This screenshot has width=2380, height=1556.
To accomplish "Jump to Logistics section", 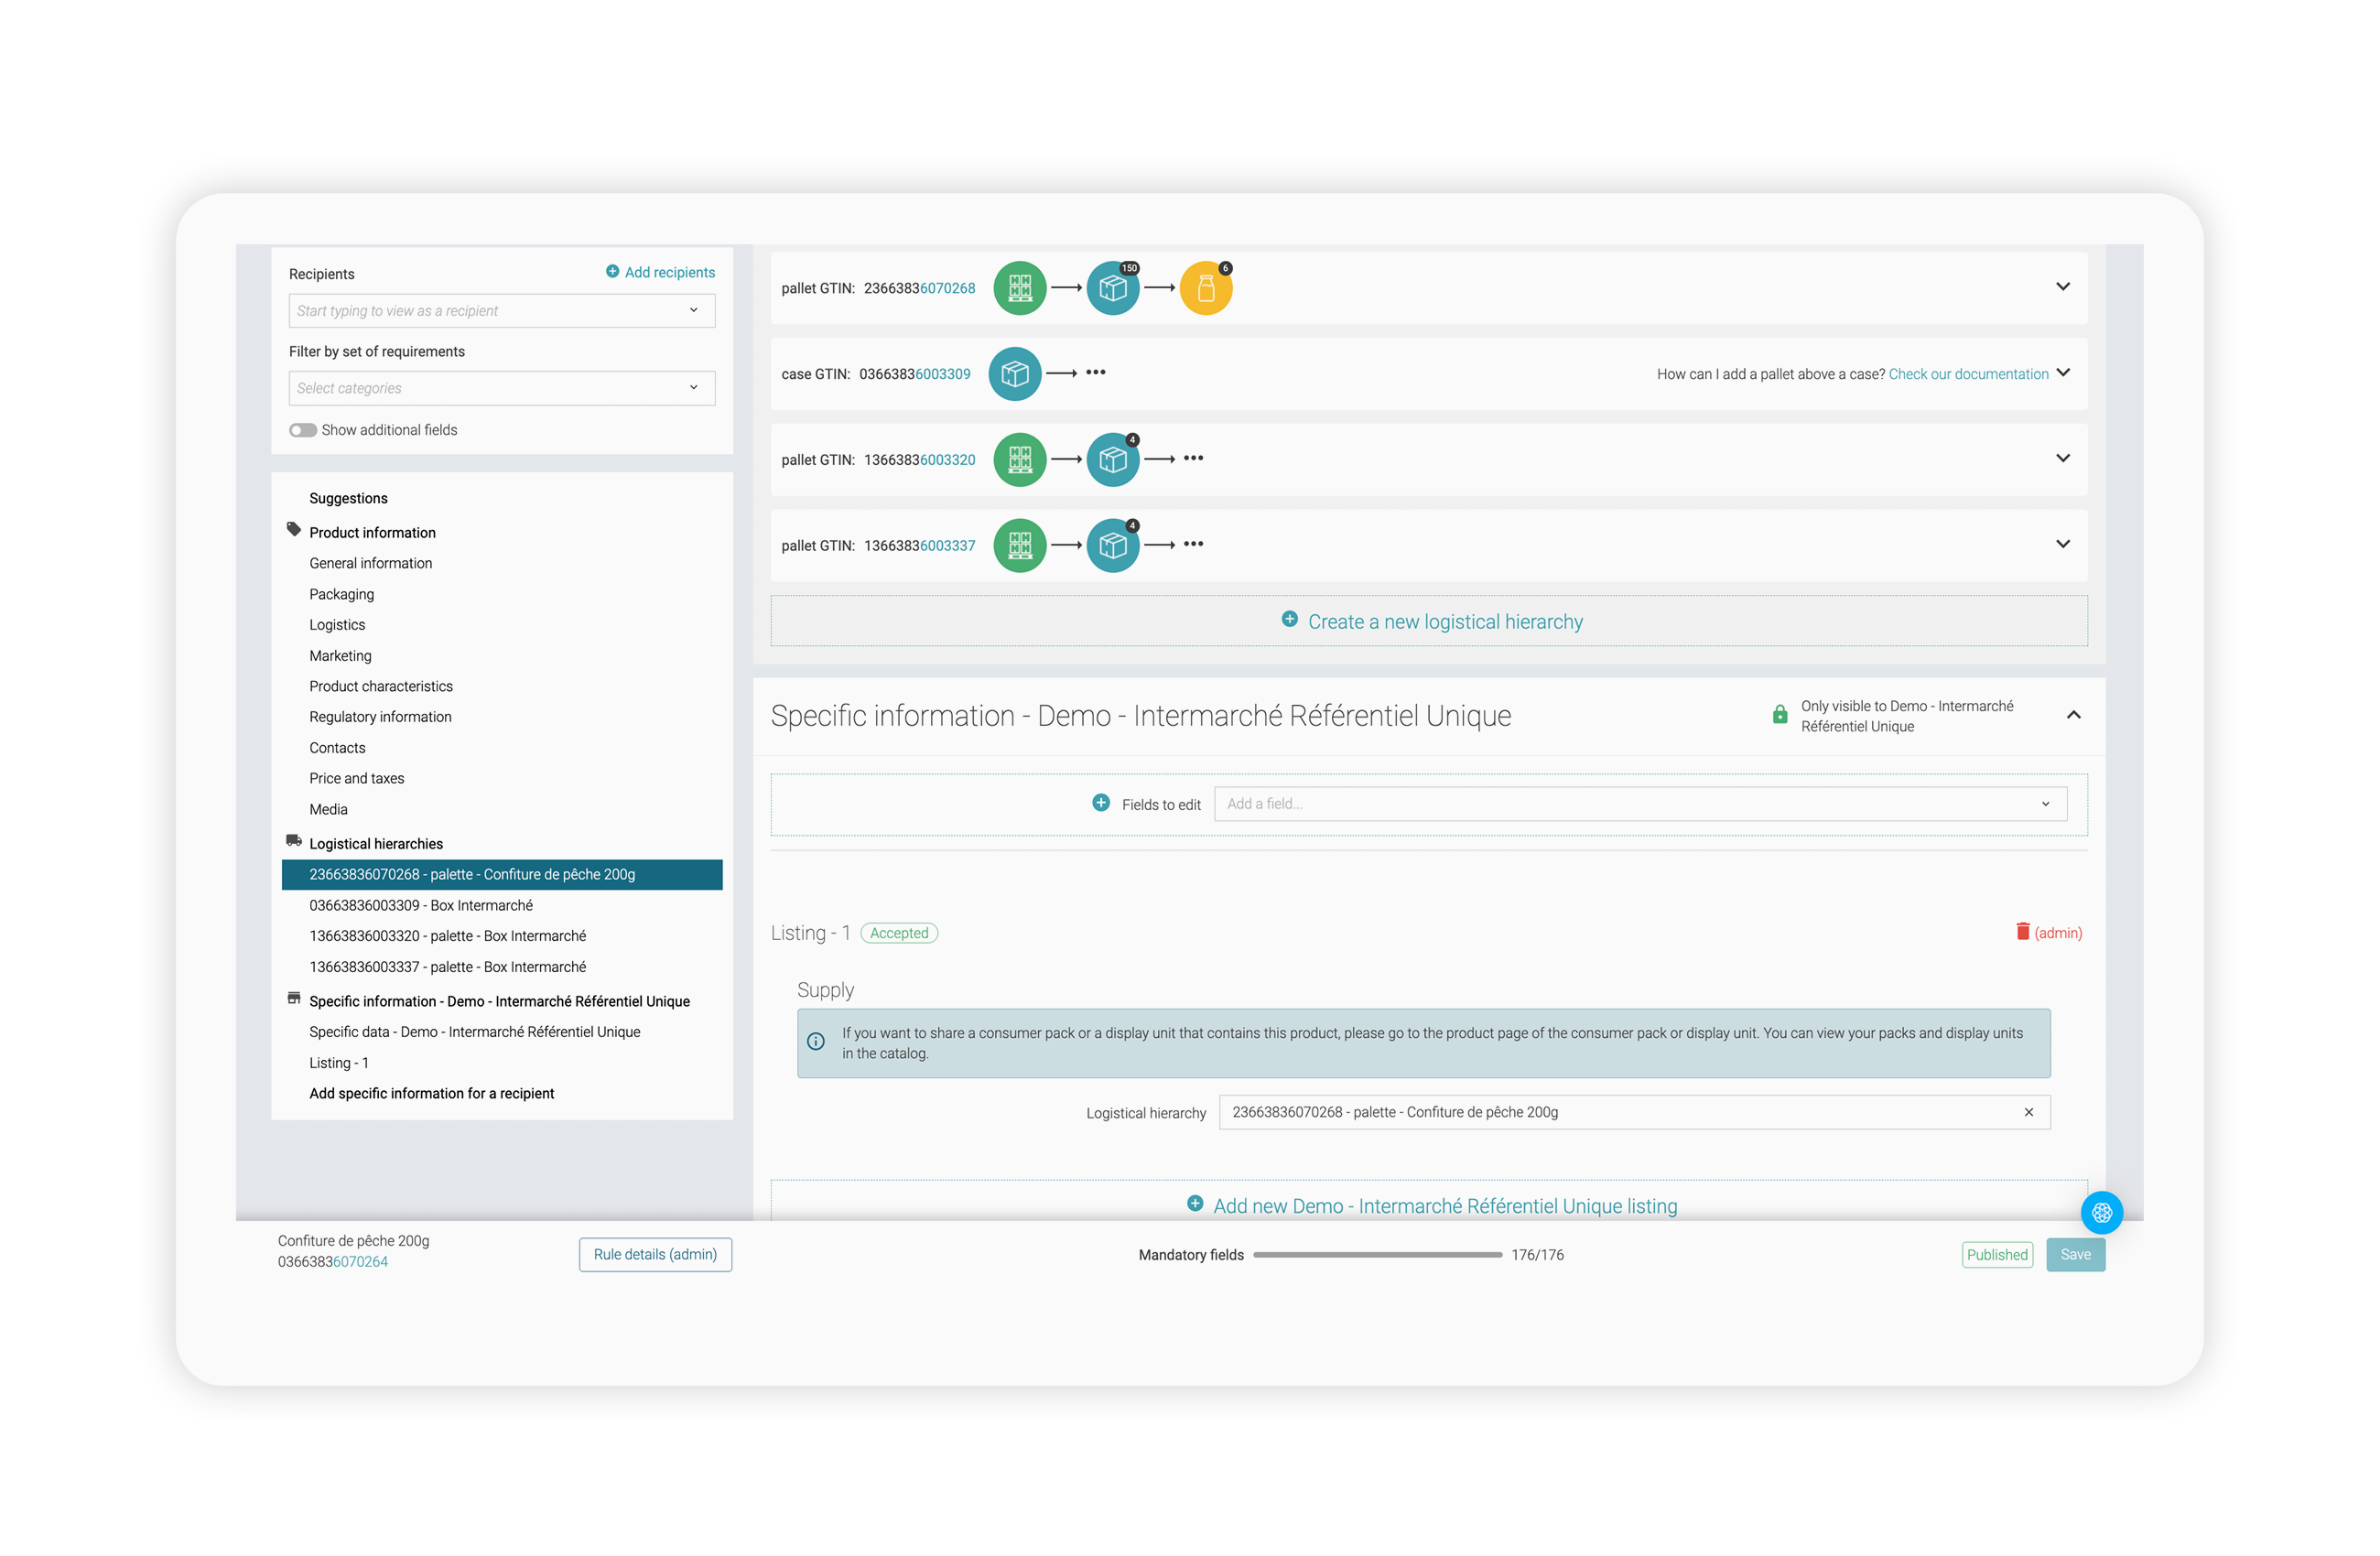I will click(337, 625).
